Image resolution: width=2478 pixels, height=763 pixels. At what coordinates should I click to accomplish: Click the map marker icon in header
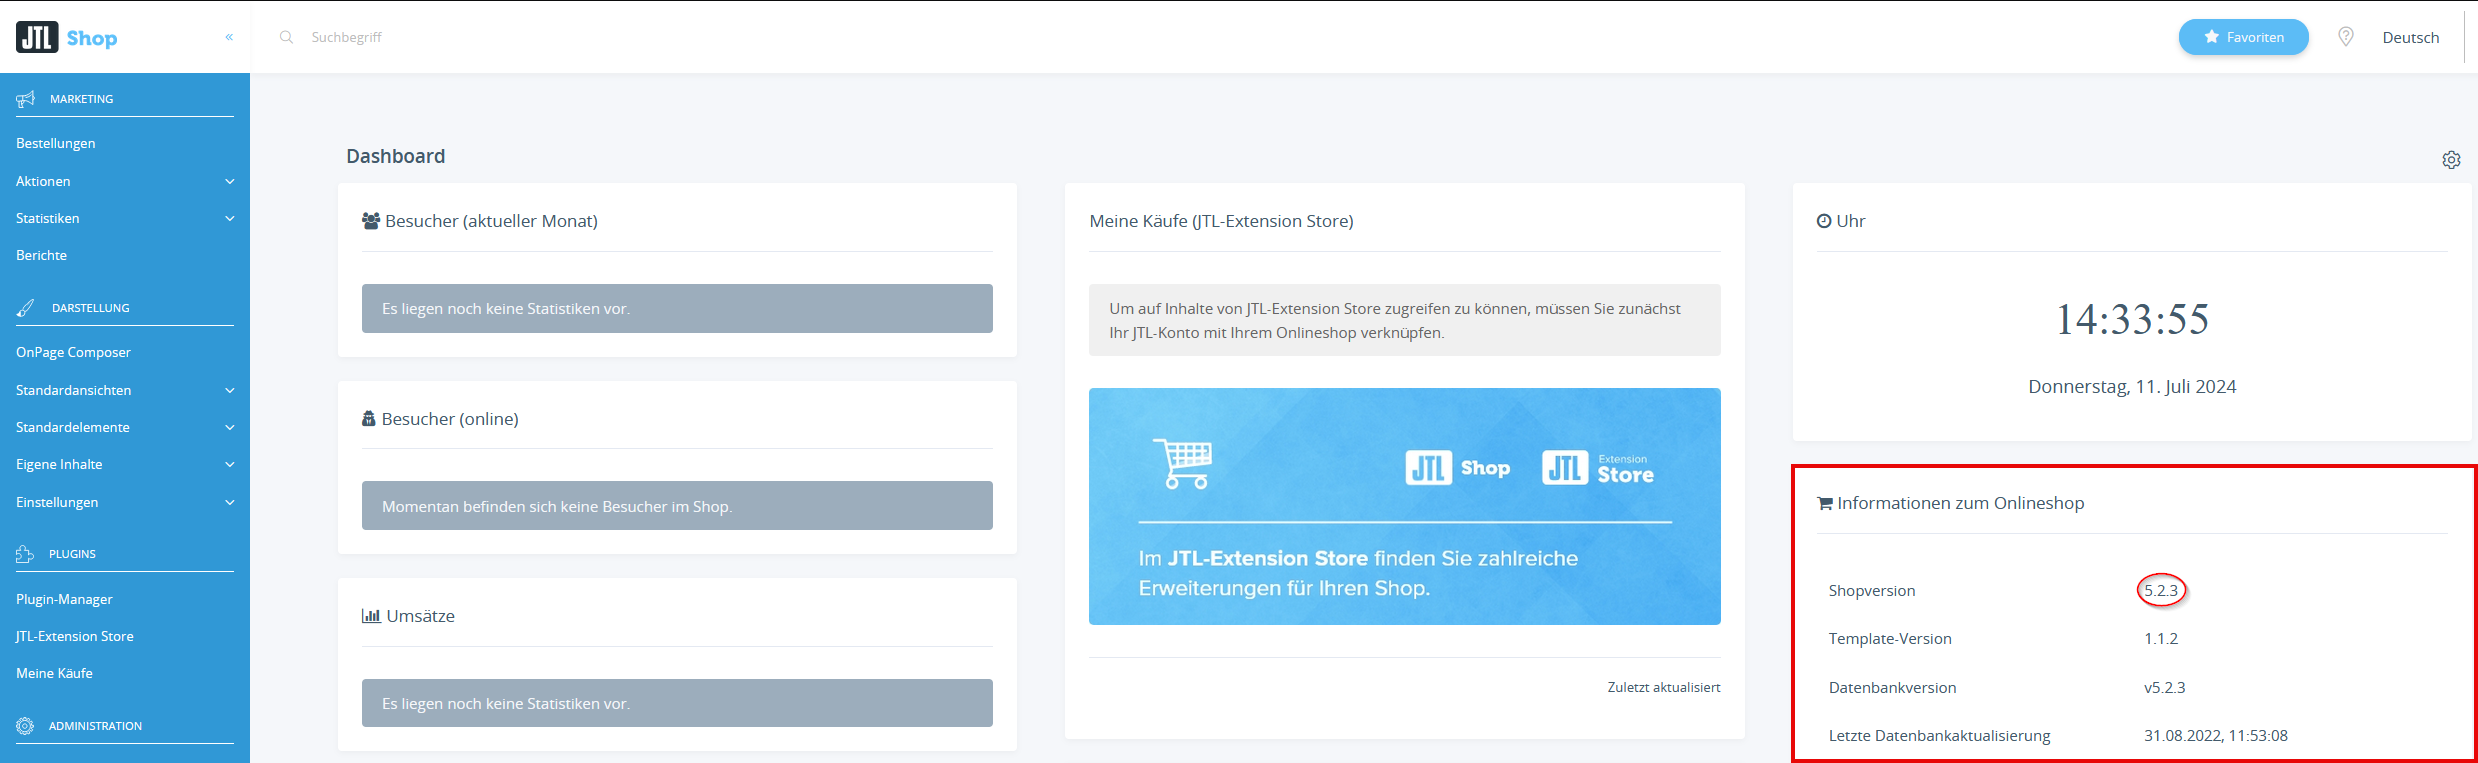click(2346, 37)
